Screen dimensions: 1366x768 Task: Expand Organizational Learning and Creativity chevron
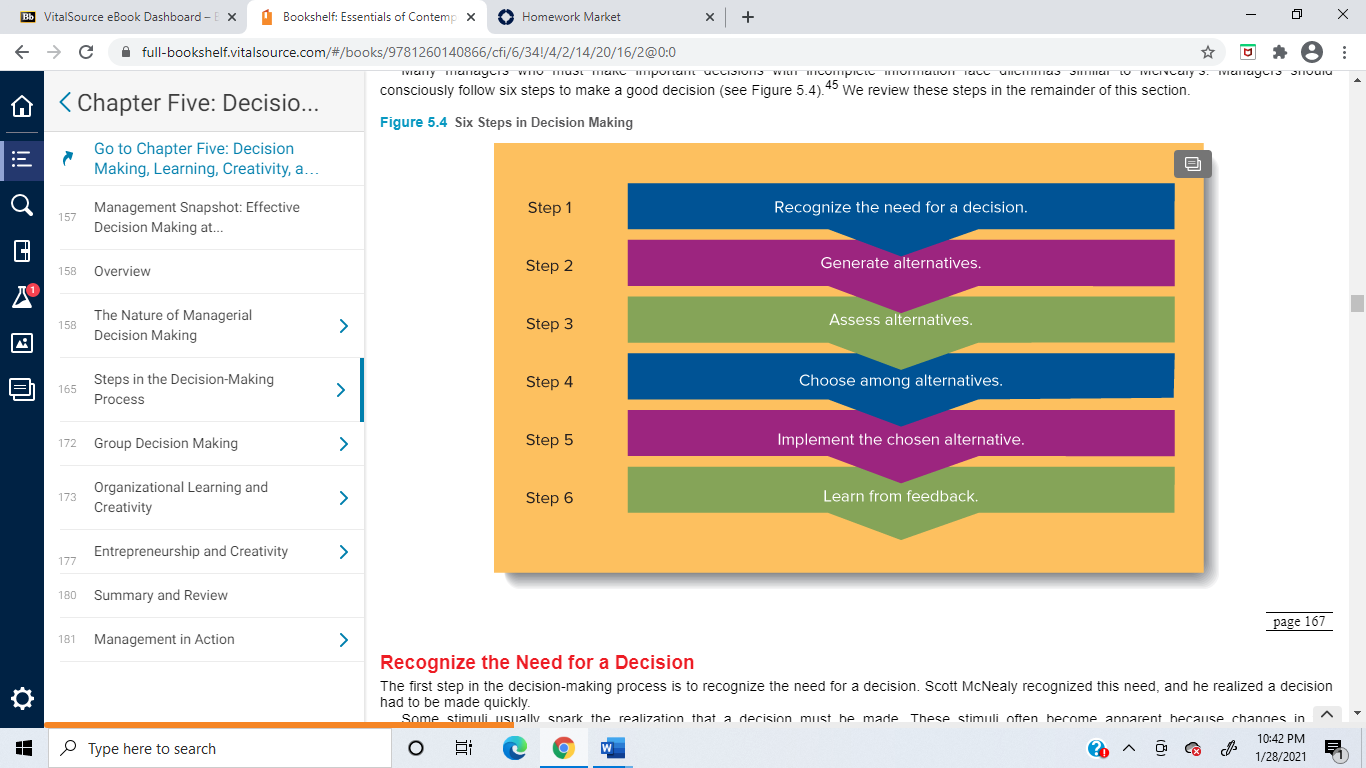click(x=343, y=498)
